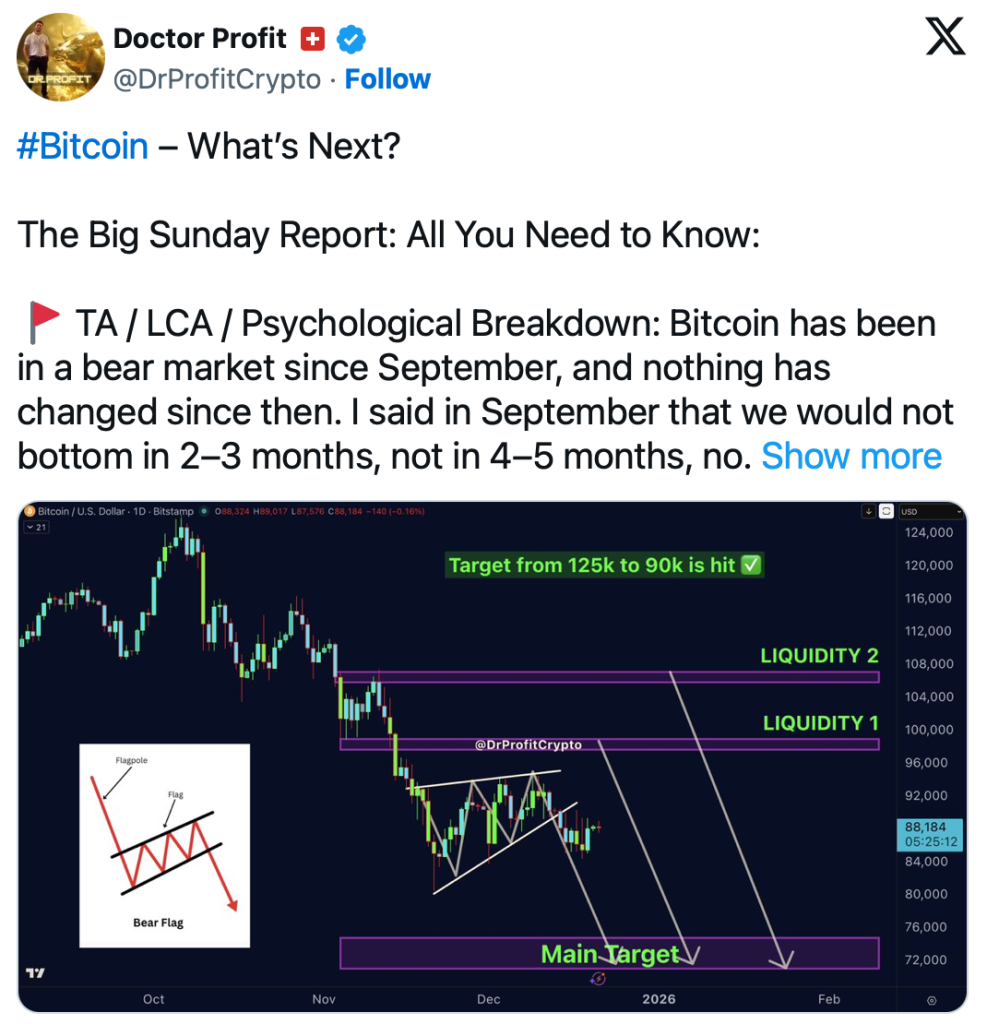Click the event marker icon below Main Target

(598, 978)
